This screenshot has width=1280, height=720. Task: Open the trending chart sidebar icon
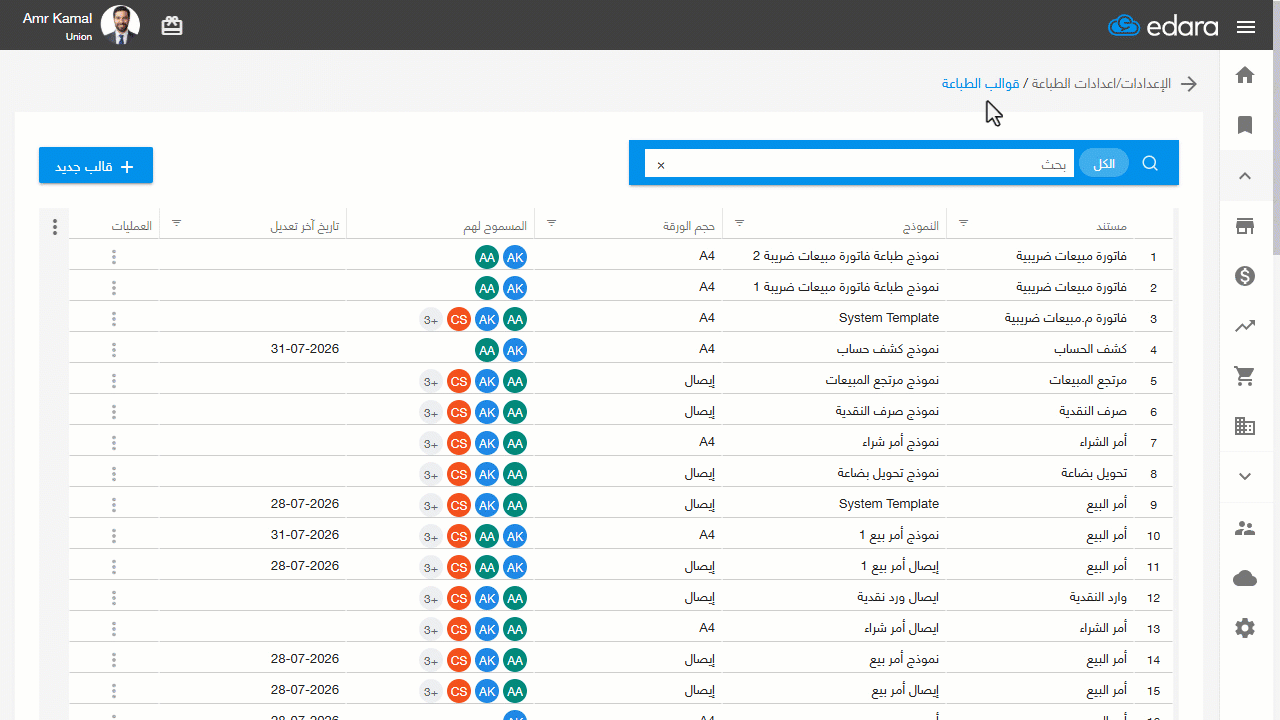coord(1245,326)
